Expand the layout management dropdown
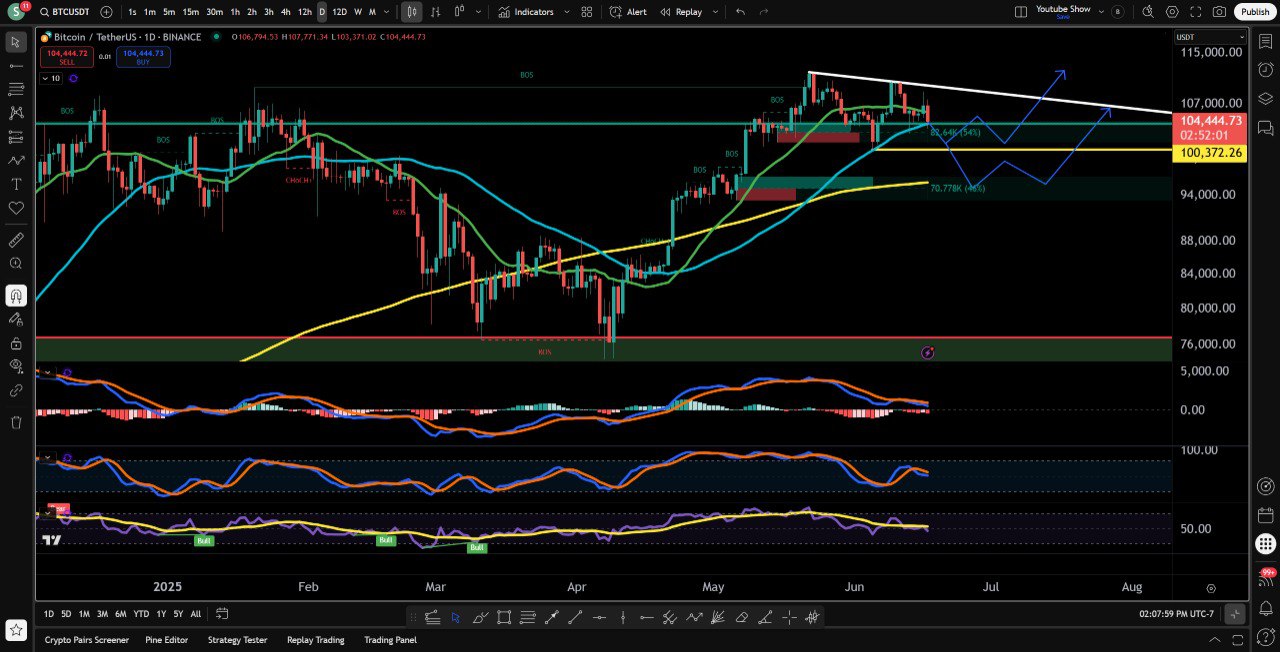The image size is (1280, 652). click(x=1101, y=12)
